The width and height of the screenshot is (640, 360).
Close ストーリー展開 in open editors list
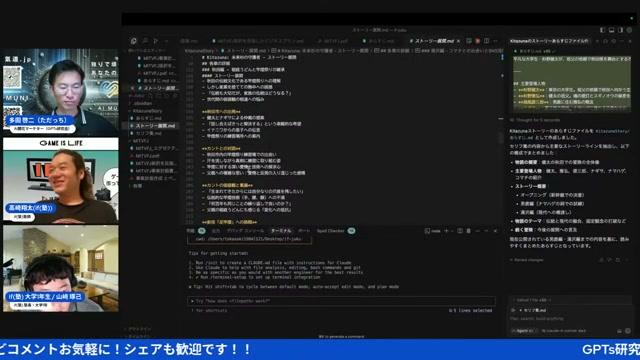coord(132,88)
